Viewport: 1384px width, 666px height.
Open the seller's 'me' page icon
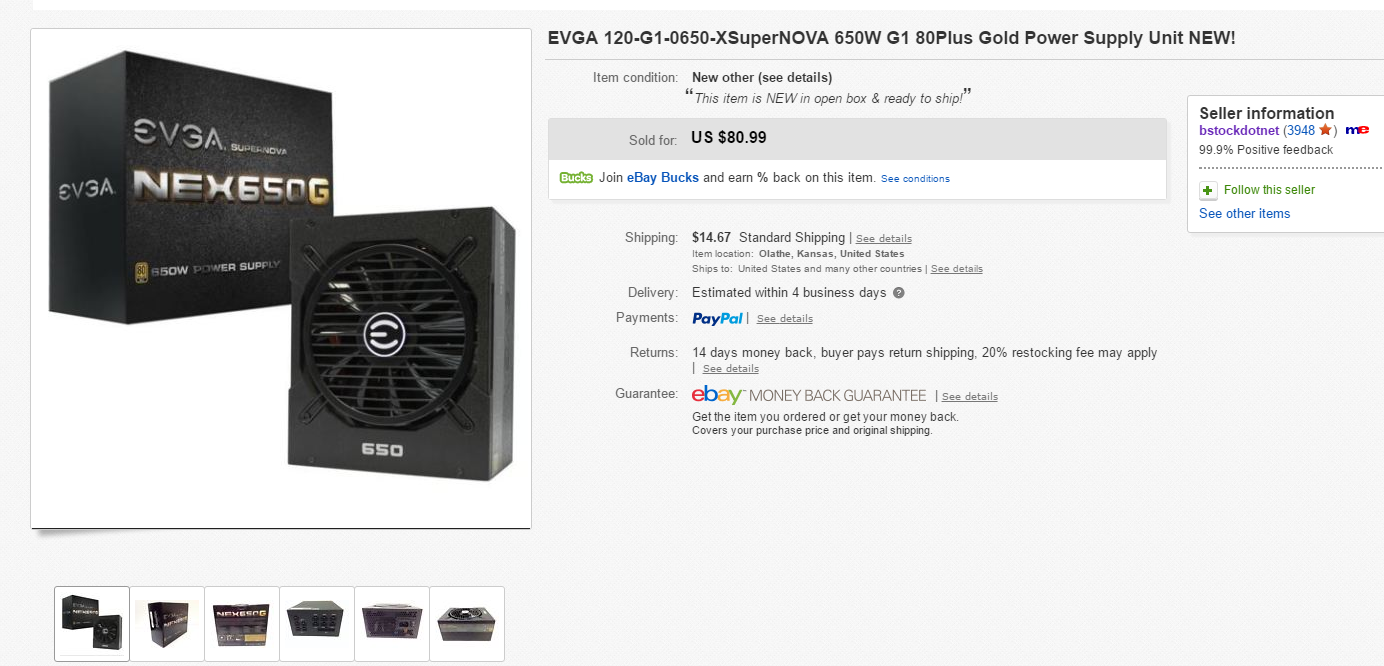pyautogui.click(x=1357, y=130)
